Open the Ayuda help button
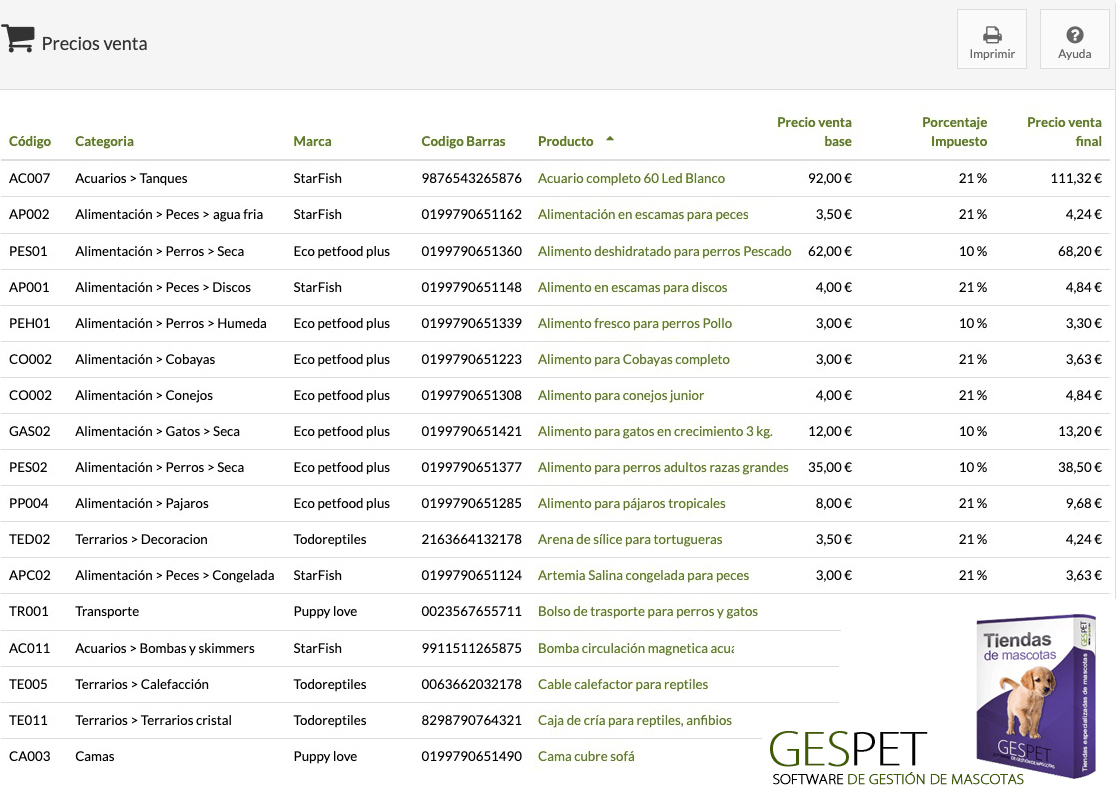 tap(1074, 39)
